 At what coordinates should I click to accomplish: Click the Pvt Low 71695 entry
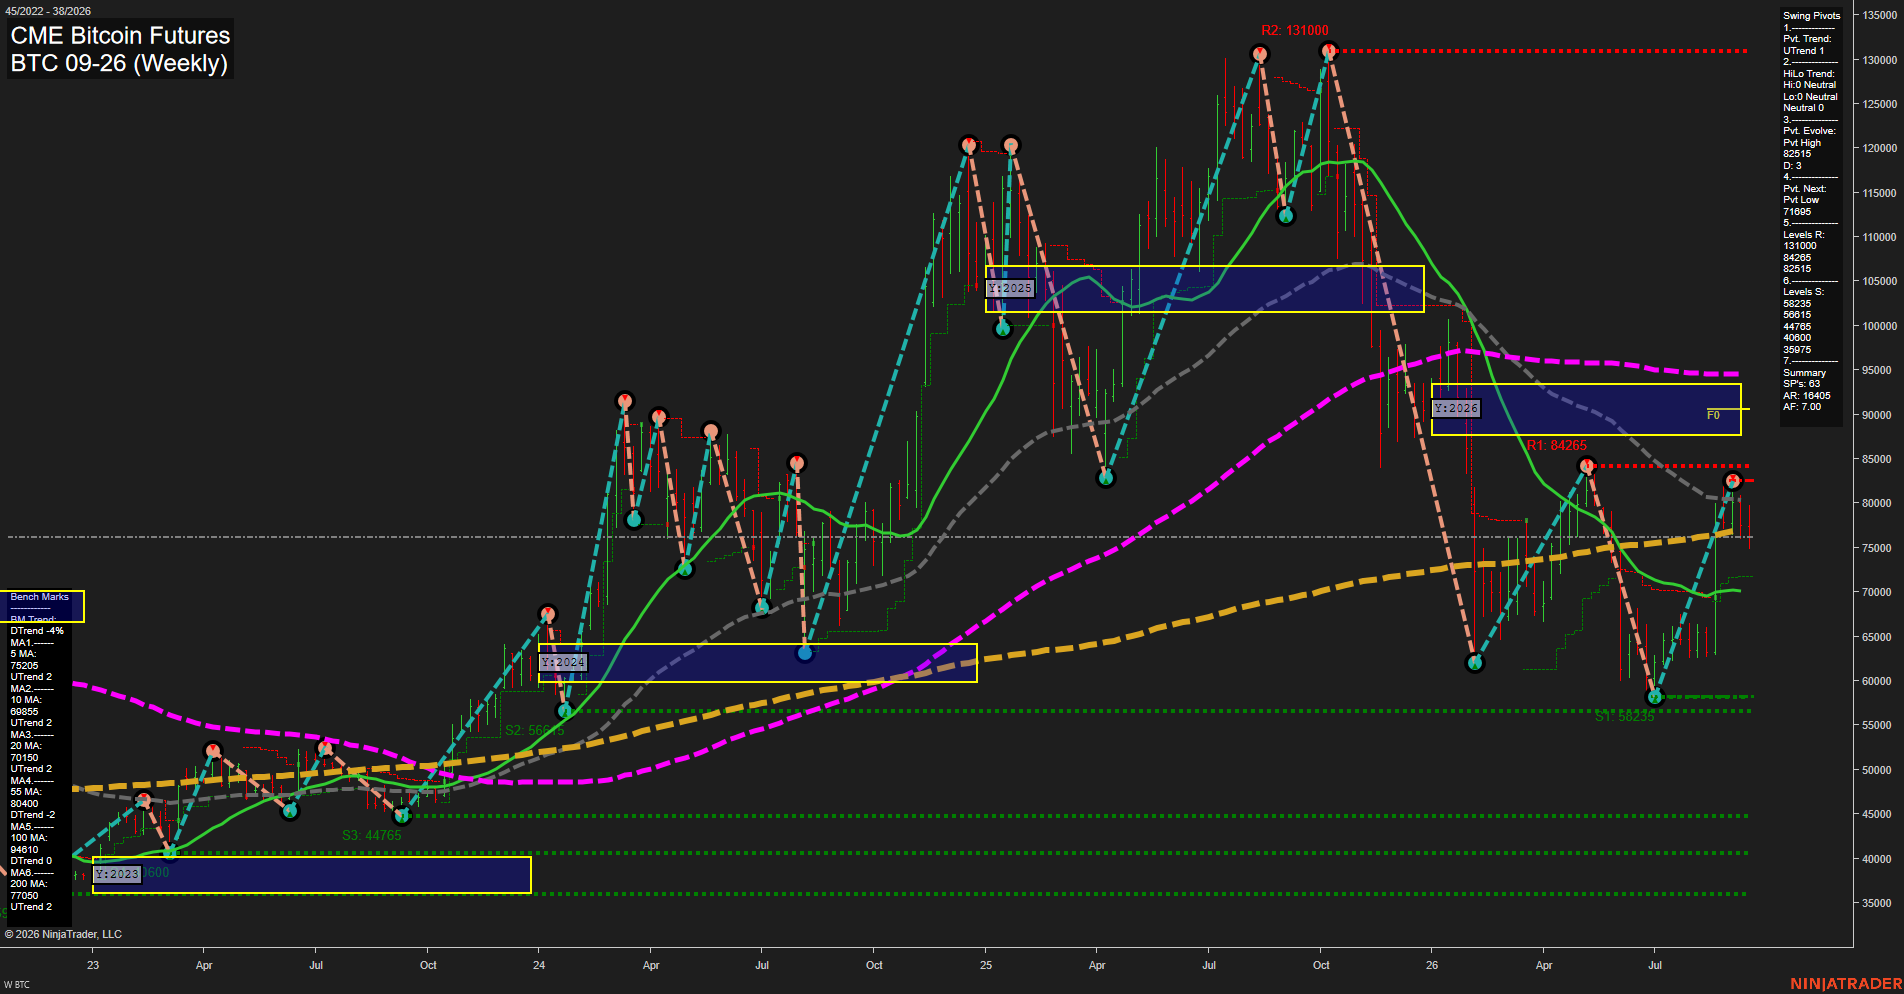tap(1800, 206)
